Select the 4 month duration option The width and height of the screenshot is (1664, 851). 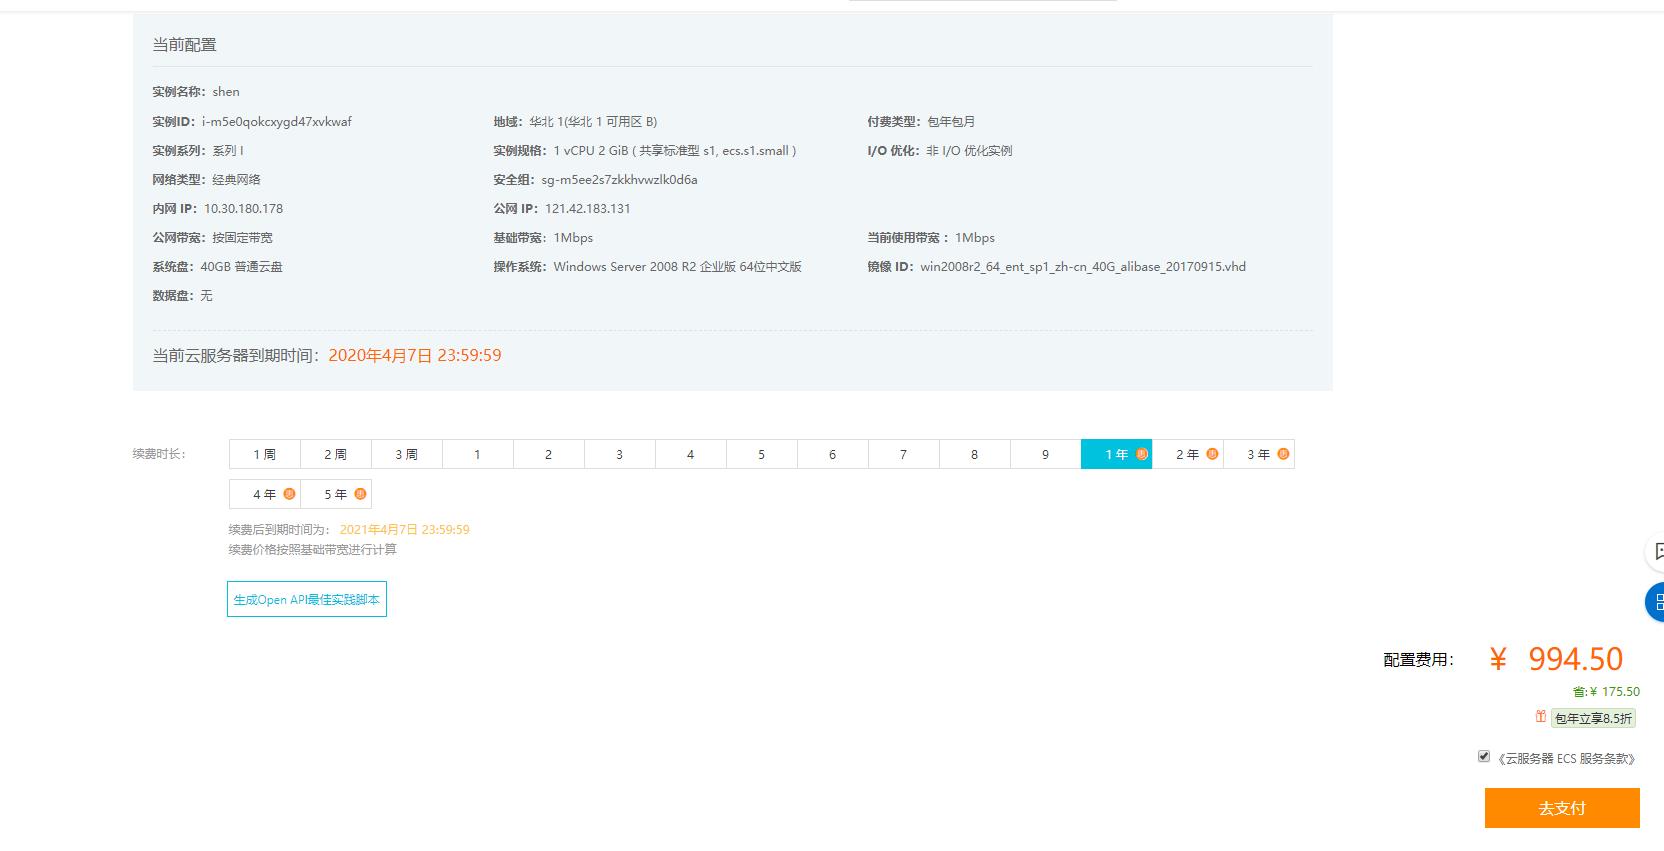(690, 455)
